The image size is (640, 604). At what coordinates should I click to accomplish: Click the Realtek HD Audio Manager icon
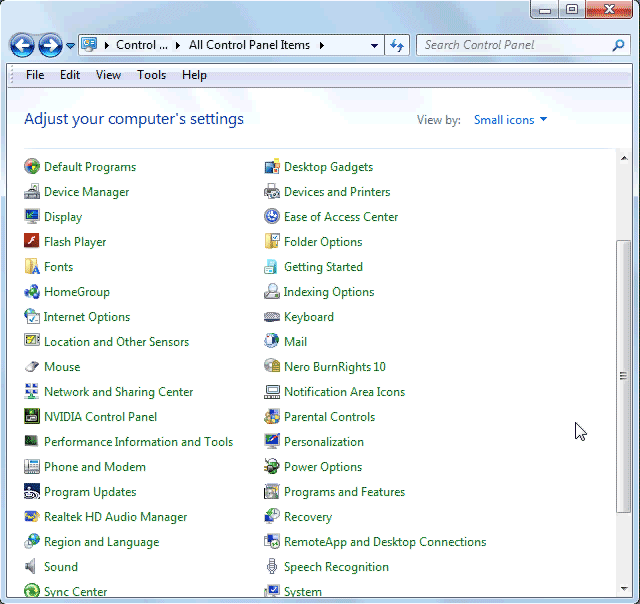(x=32, y=516)
